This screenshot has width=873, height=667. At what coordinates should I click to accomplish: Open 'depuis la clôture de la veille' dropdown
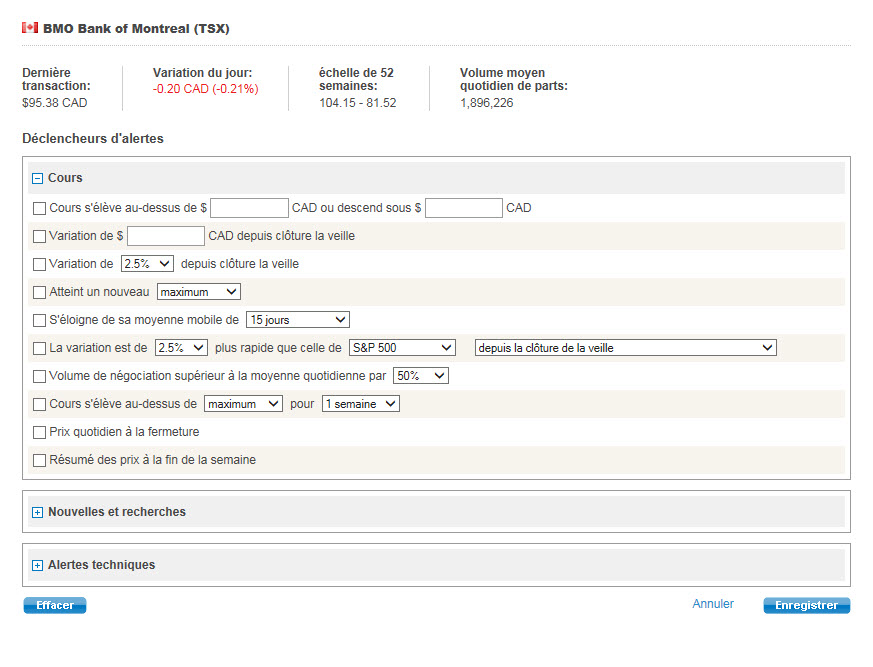[x=625, y=348]
